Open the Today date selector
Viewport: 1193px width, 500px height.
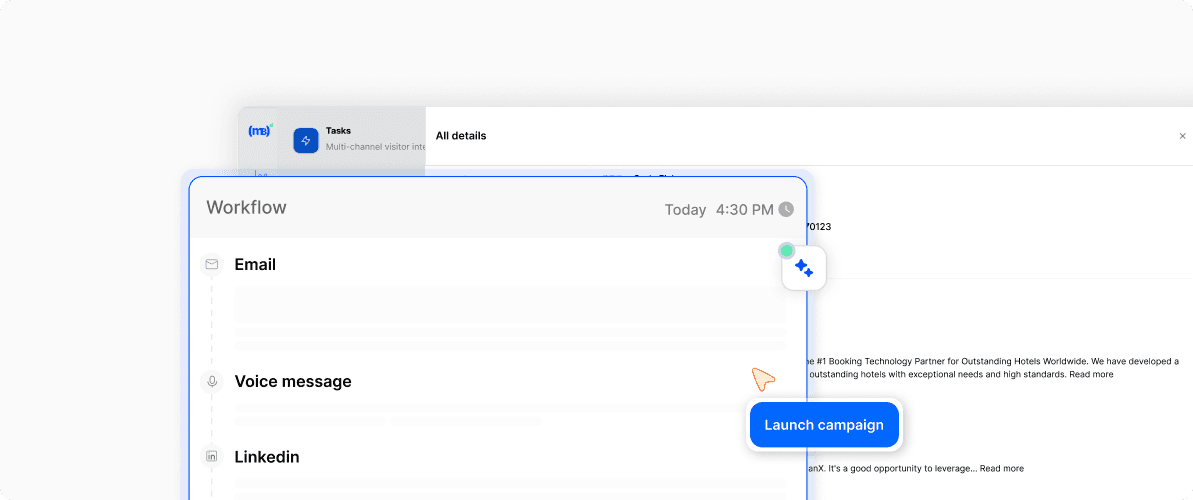(685, 210)
